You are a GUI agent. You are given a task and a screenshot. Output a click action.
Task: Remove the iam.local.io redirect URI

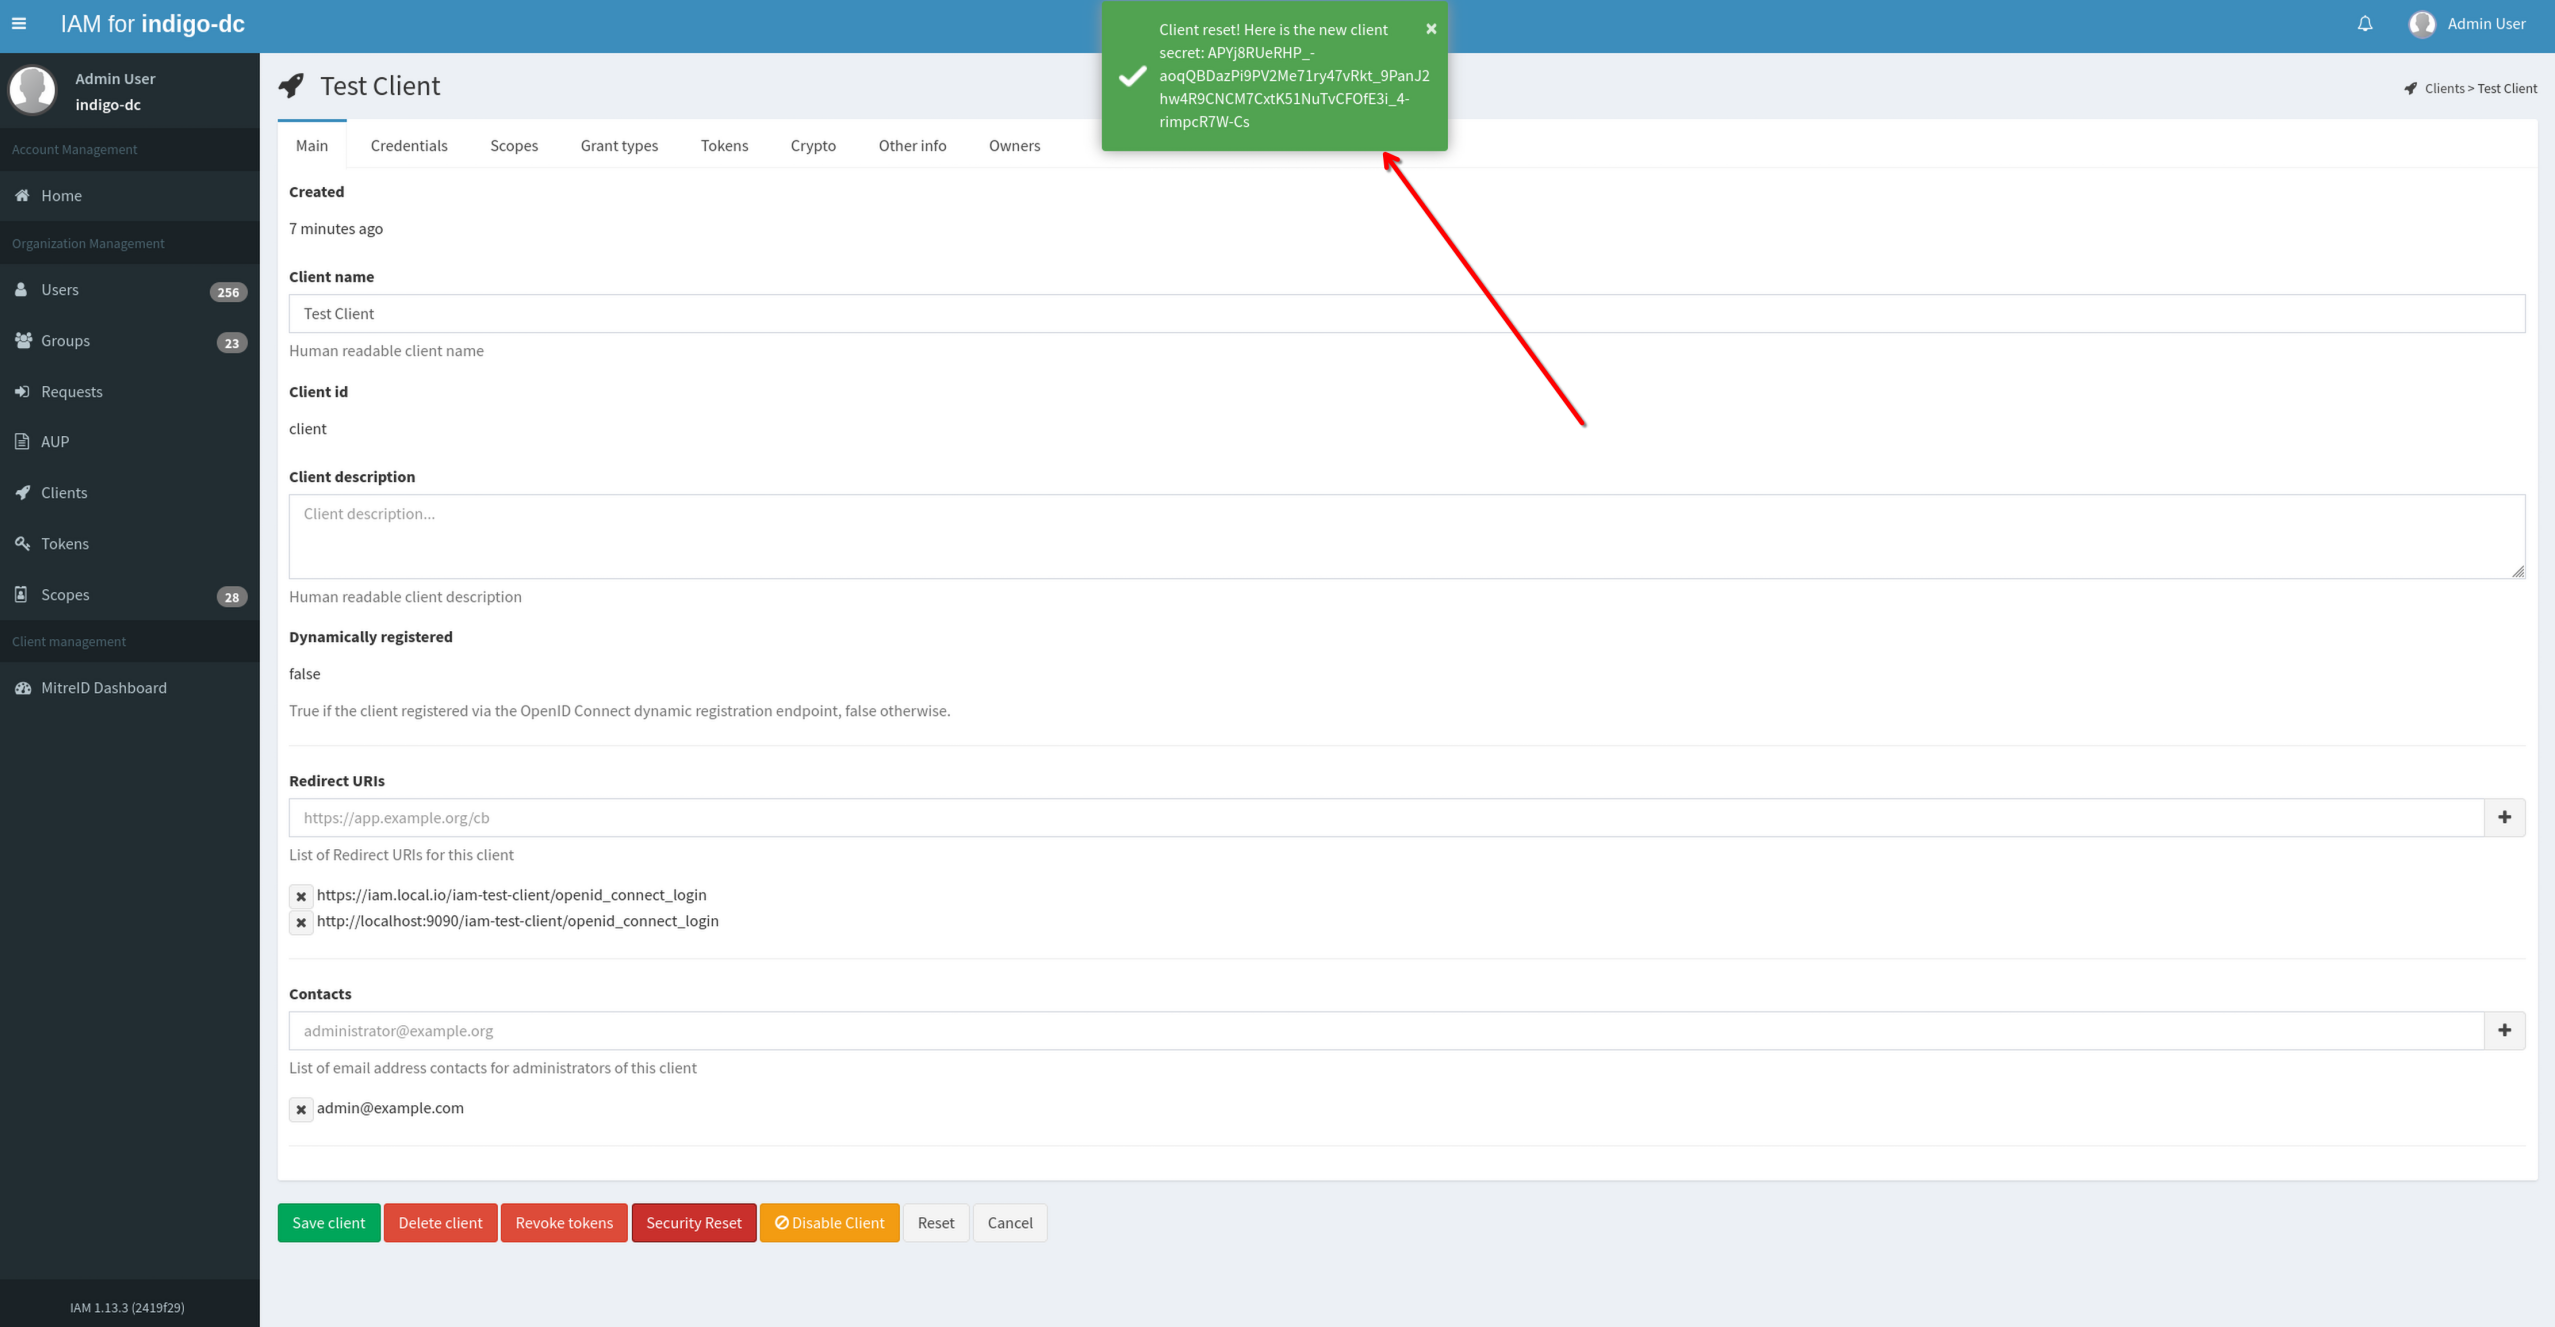click(x=301, y=896)
